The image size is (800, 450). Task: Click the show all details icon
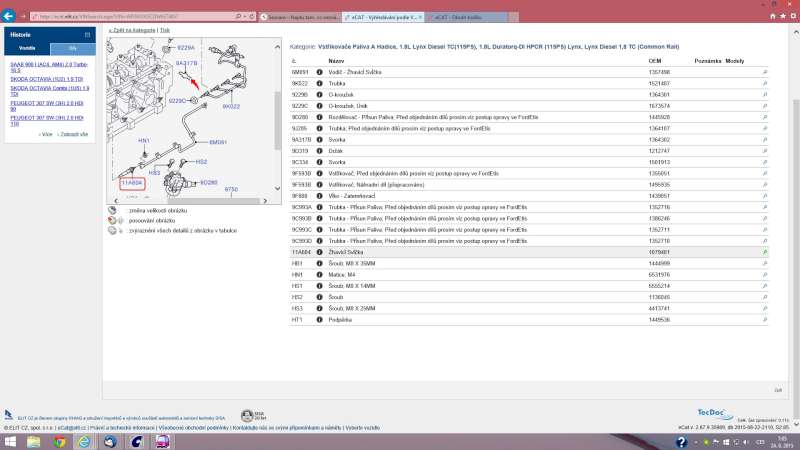[113, 230]
